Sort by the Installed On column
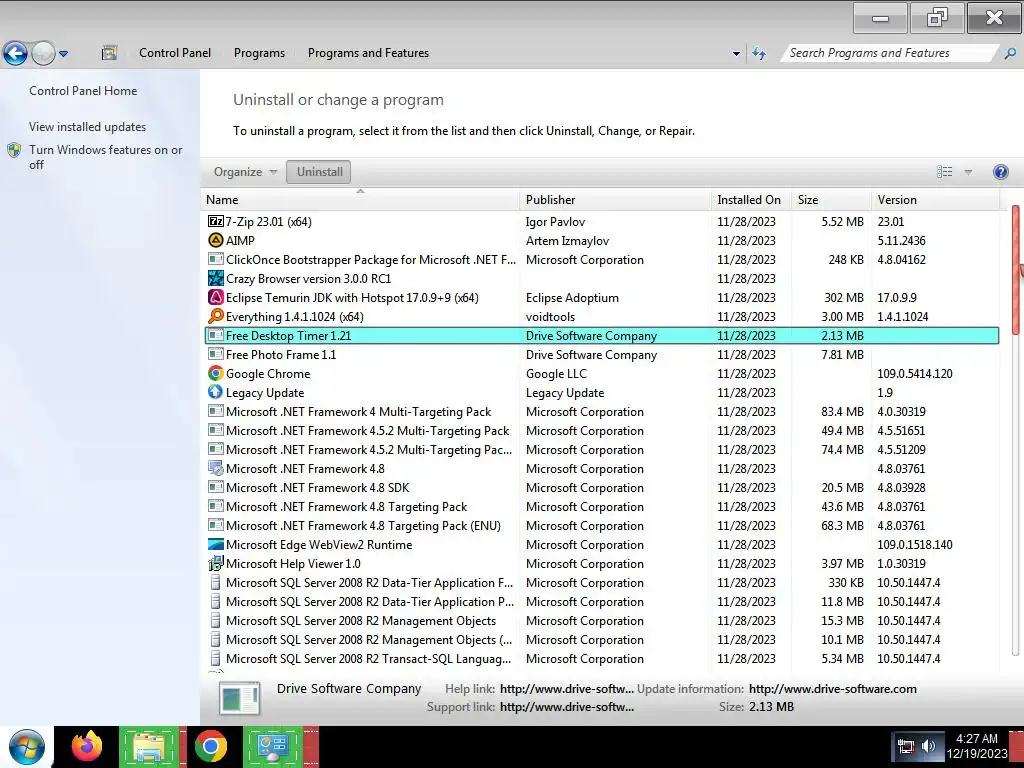The image size is (1024, 768). pos(751,200)
